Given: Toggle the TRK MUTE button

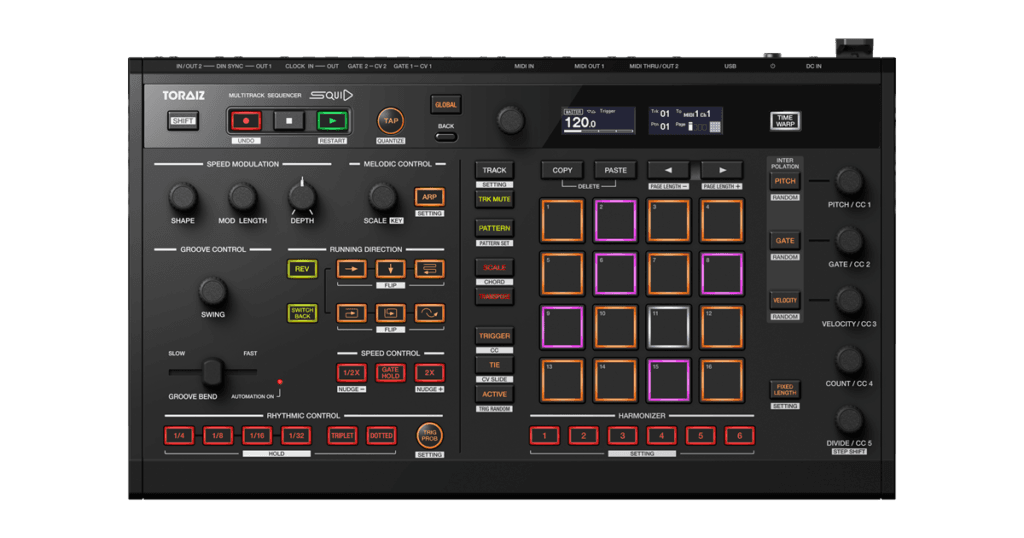Looking at the screenshot, I should coord(494,199).
